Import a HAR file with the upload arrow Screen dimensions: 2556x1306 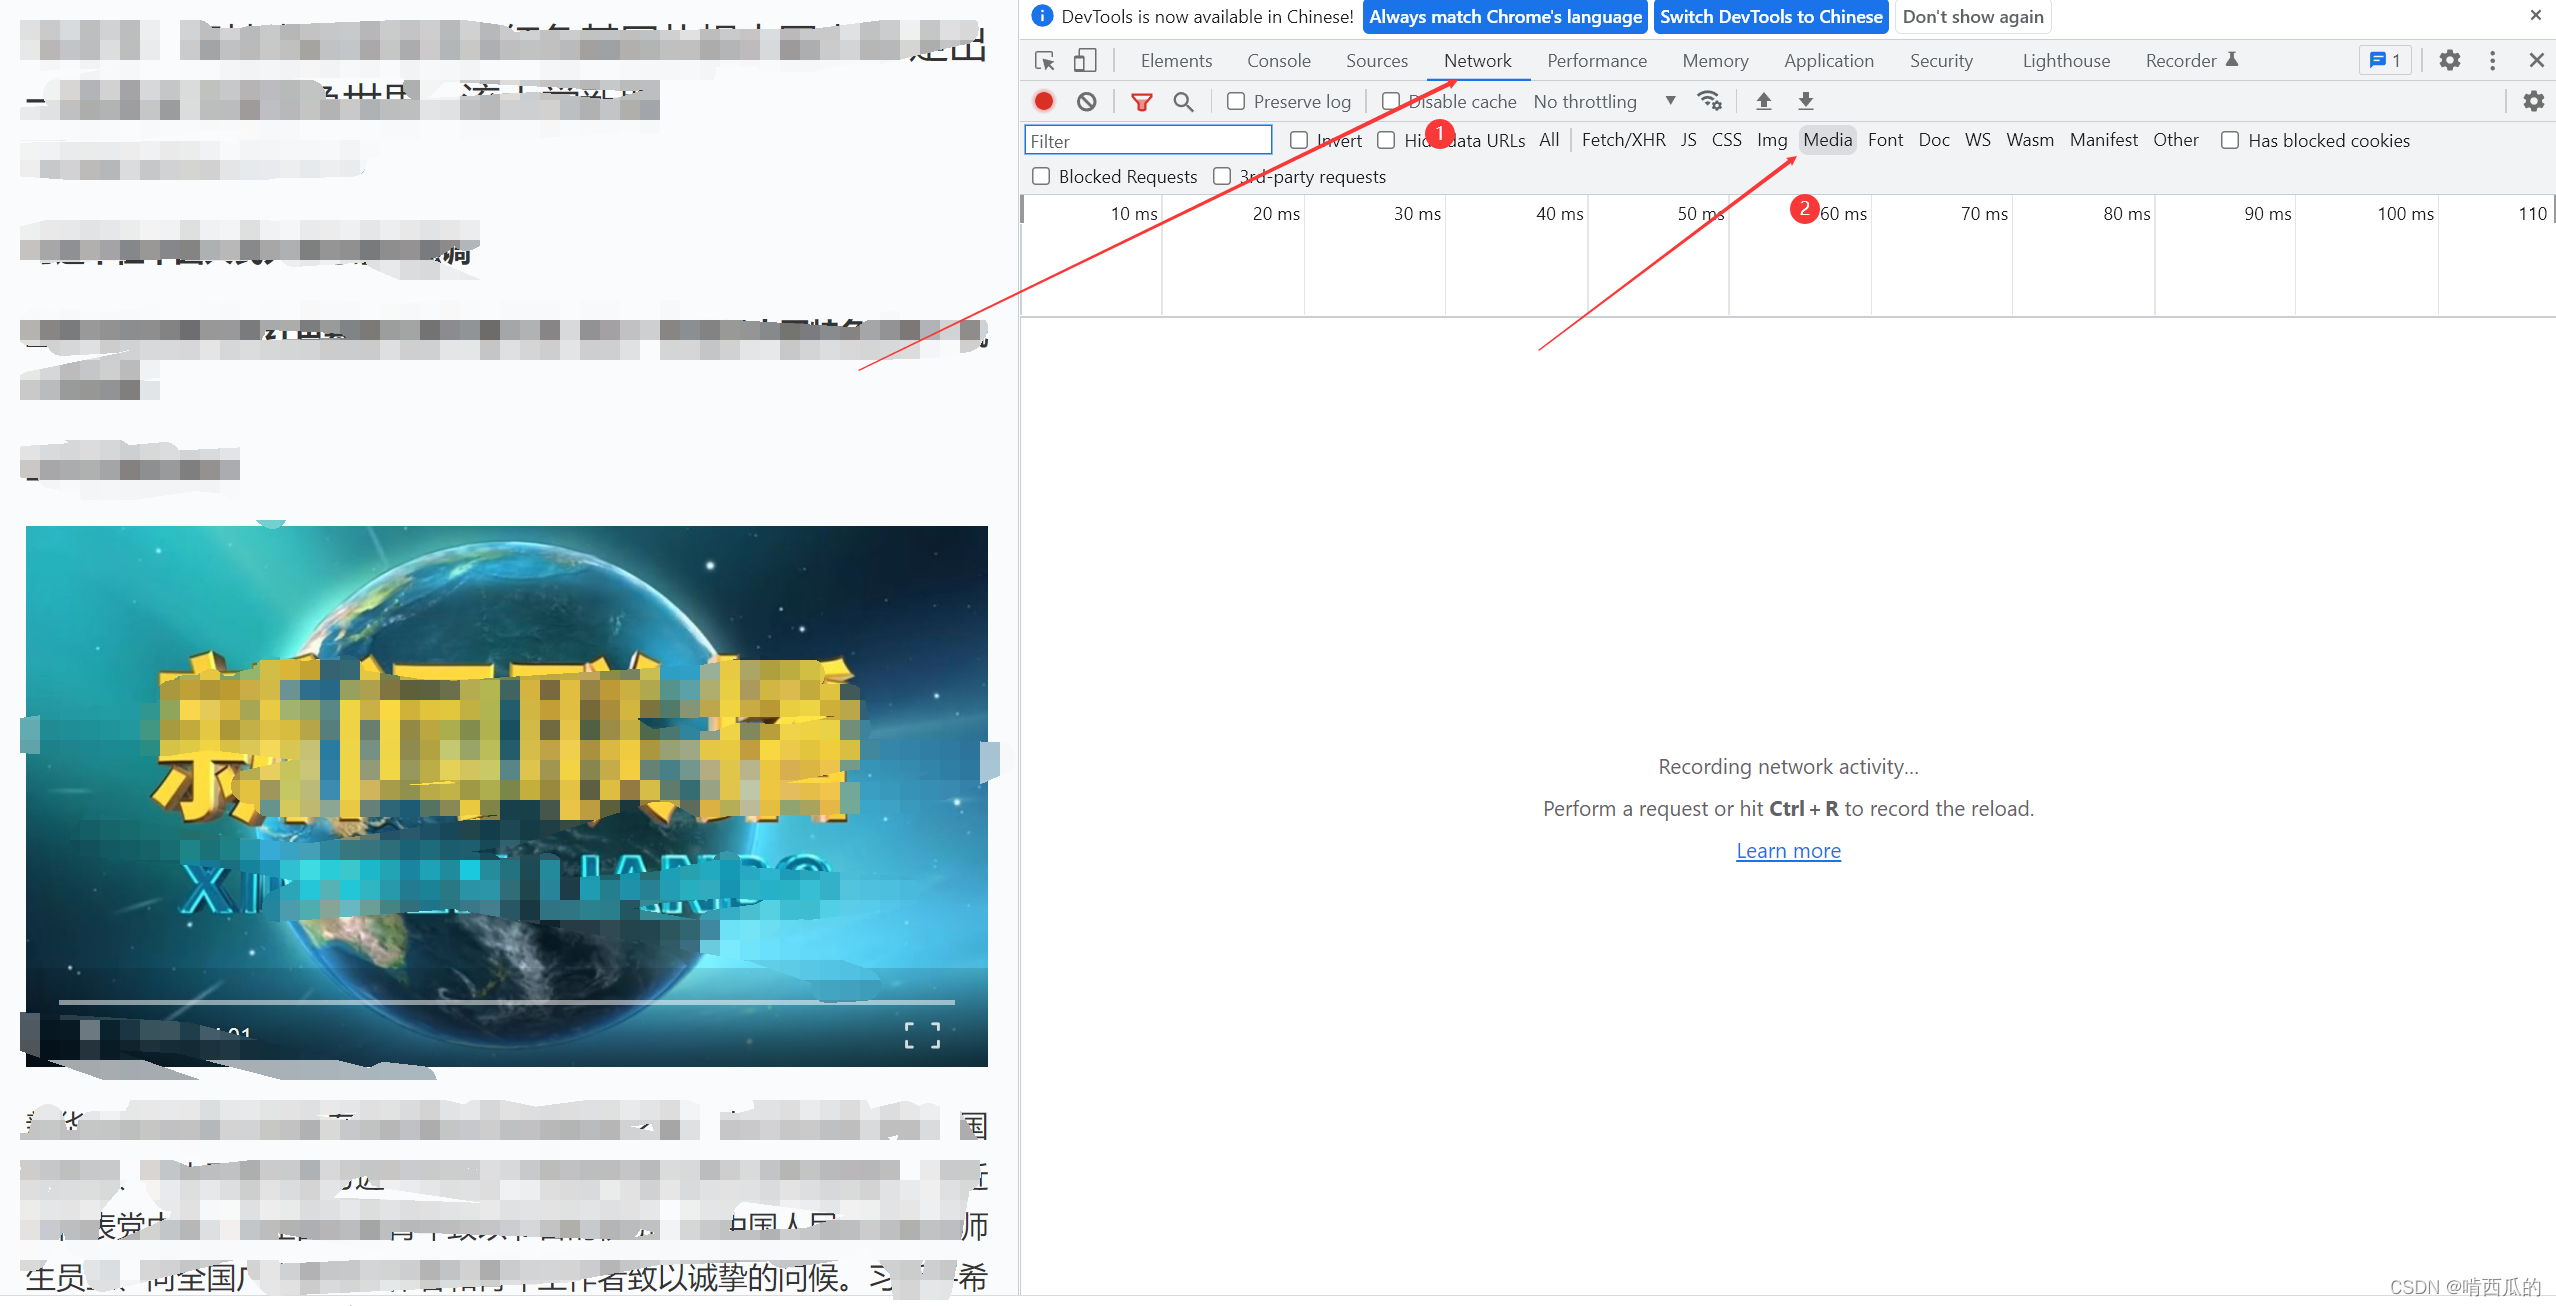pos(1764,101)
